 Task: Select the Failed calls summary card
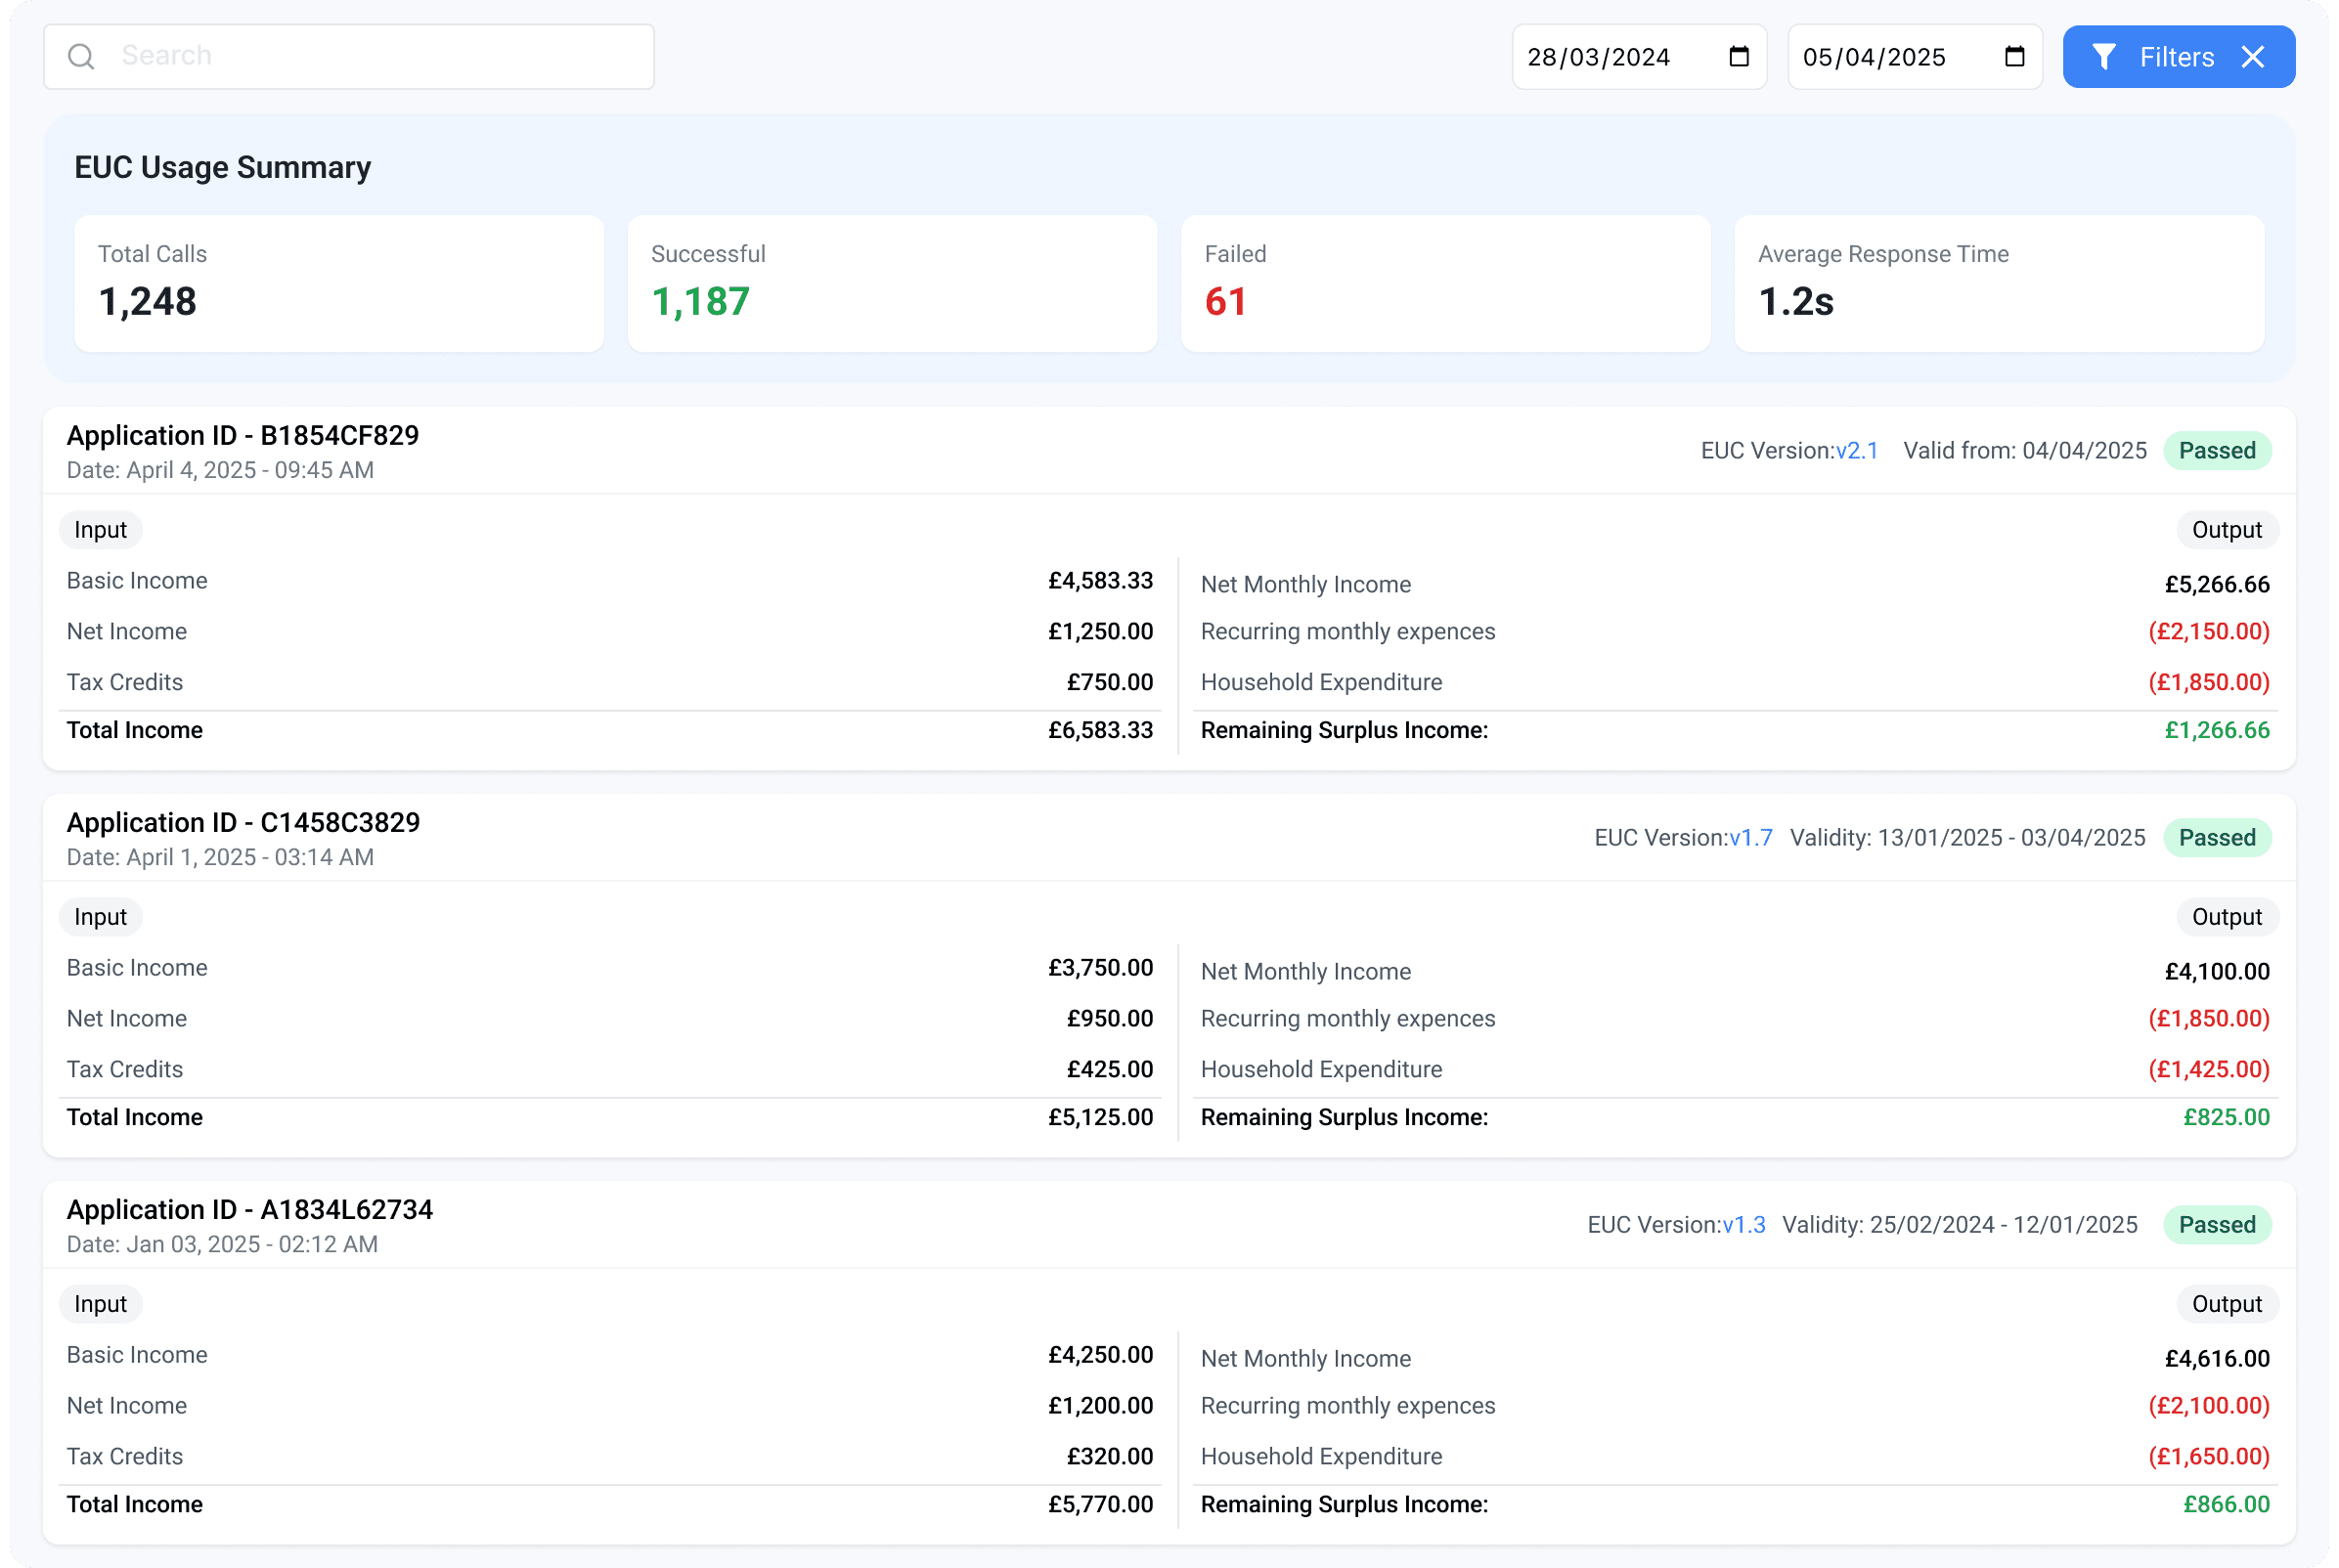coord(1445,283)
